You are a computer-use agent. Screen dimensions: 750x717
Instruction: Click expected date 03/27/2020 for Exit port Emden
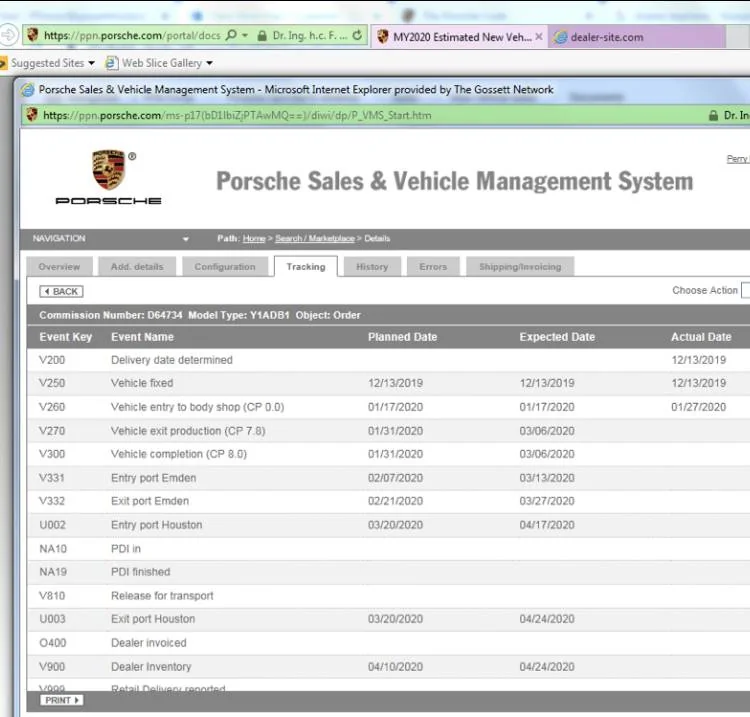(547, 501)
